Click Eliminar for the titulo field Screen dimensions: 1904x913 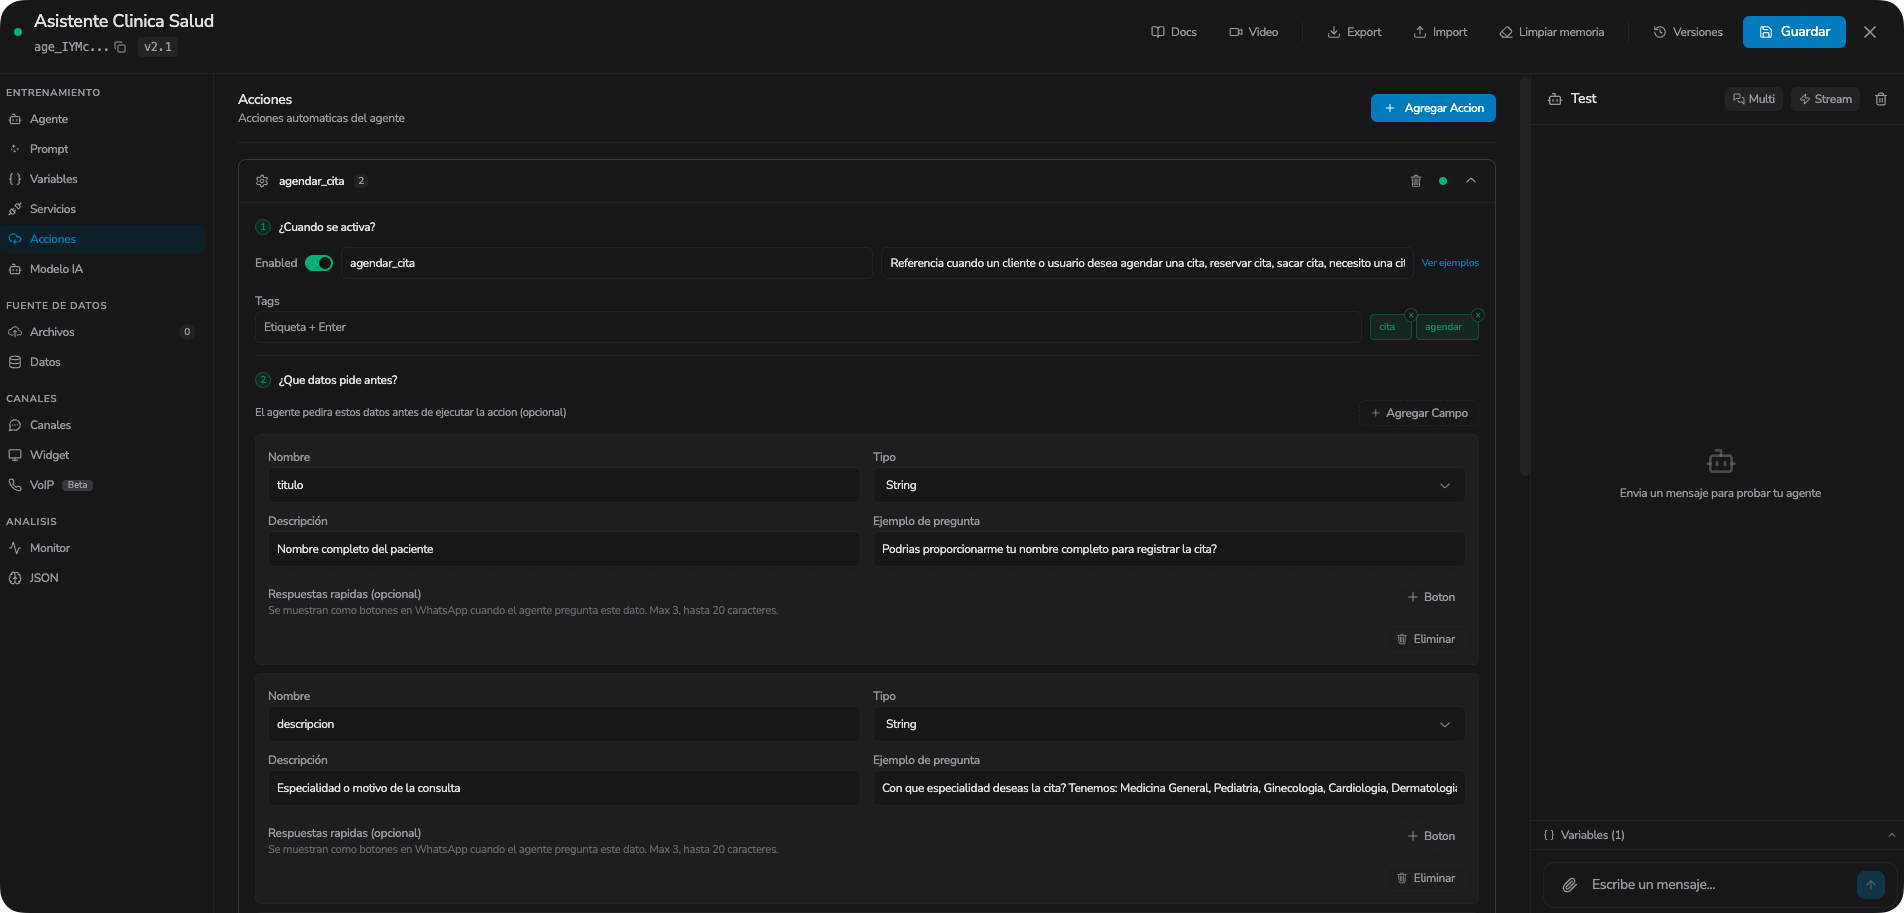1426,639
